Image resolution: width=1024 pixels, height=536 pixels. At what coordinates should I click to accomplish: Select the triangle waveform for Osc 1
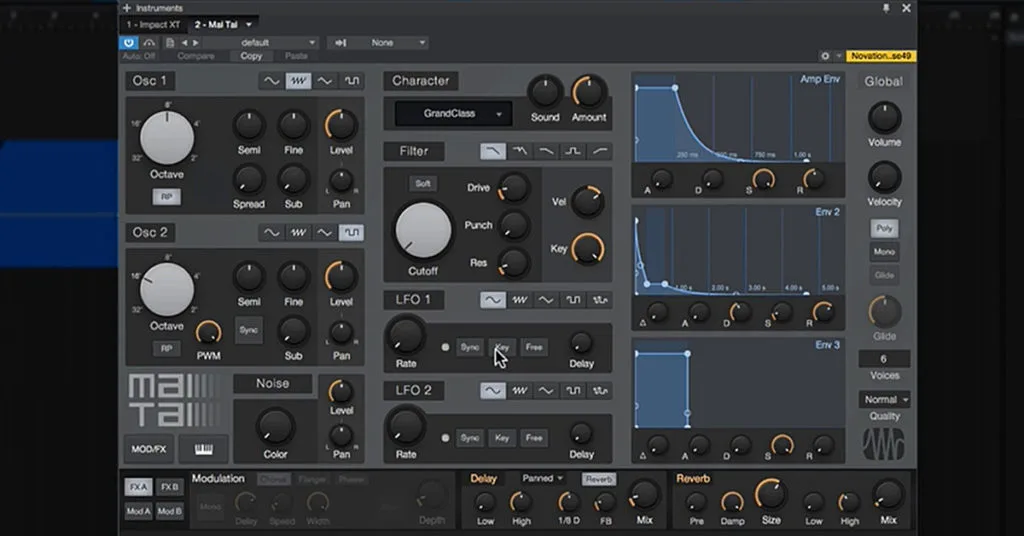[x=325, y=81]
